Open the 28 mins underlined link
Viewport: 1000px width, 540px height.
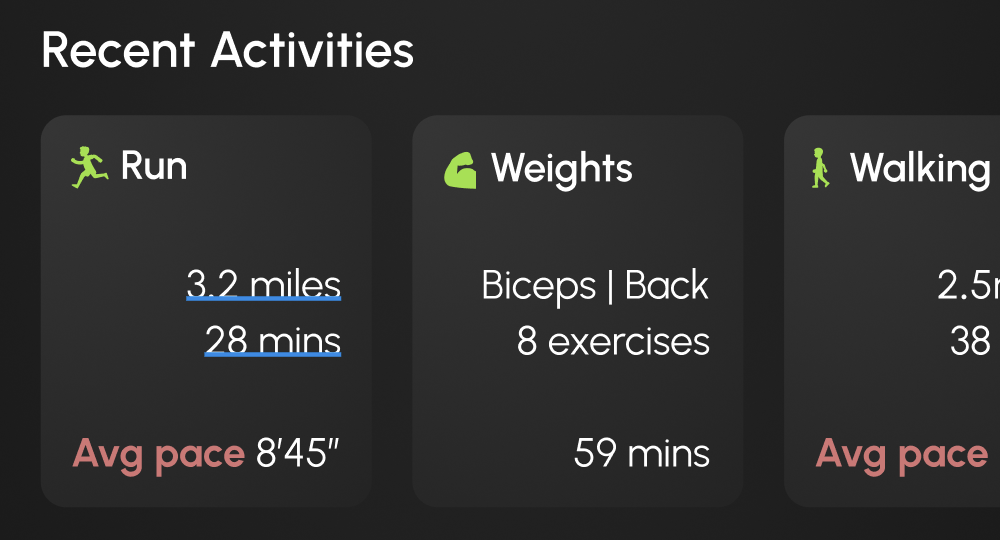(x=273, y=340)
